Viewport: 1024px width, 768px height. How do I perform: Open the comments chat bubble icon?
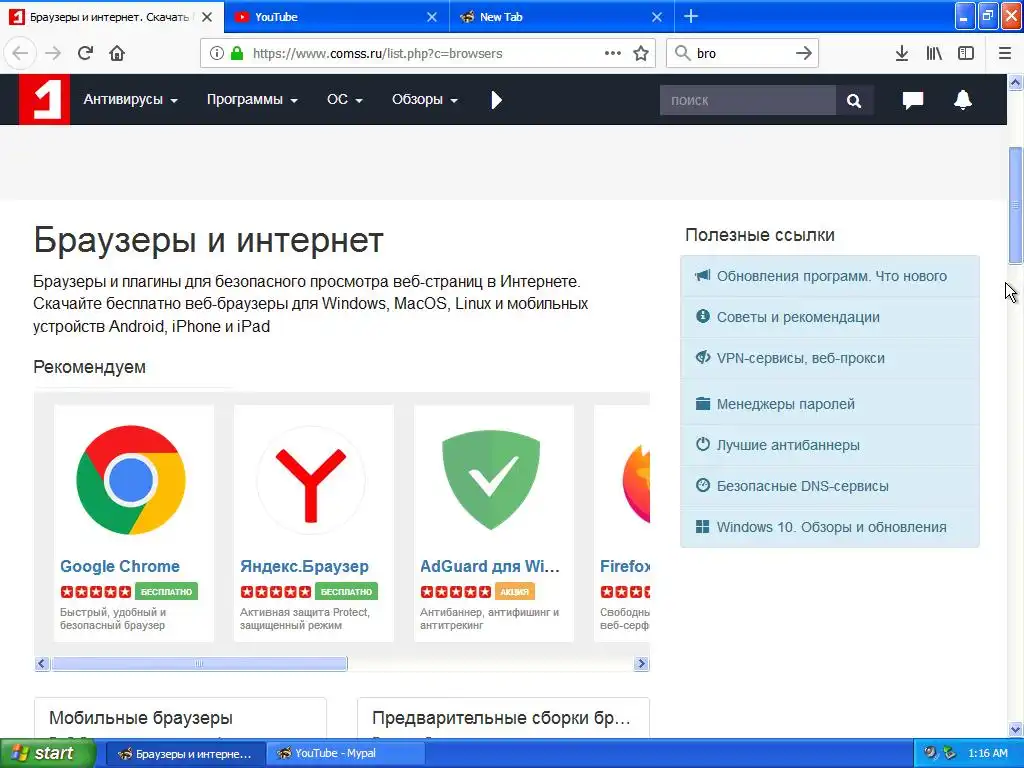pyautogui.click(x=912, y=100)
